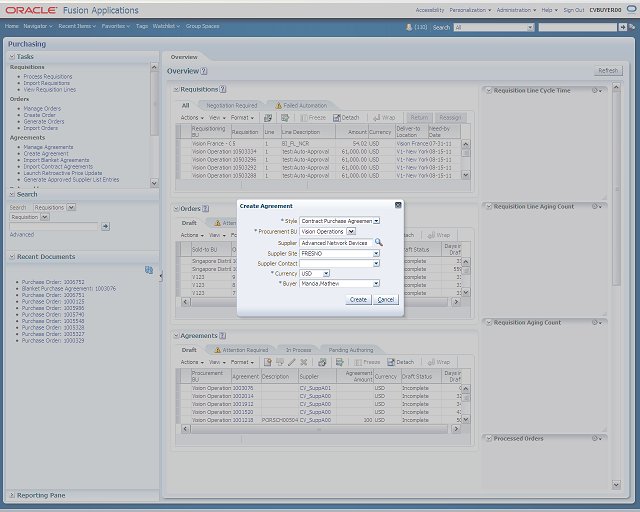This screenshot has width=640, height=512.
Task: Click Wrap in the Requisitions toolbar
Action: (x=384, y=118)
